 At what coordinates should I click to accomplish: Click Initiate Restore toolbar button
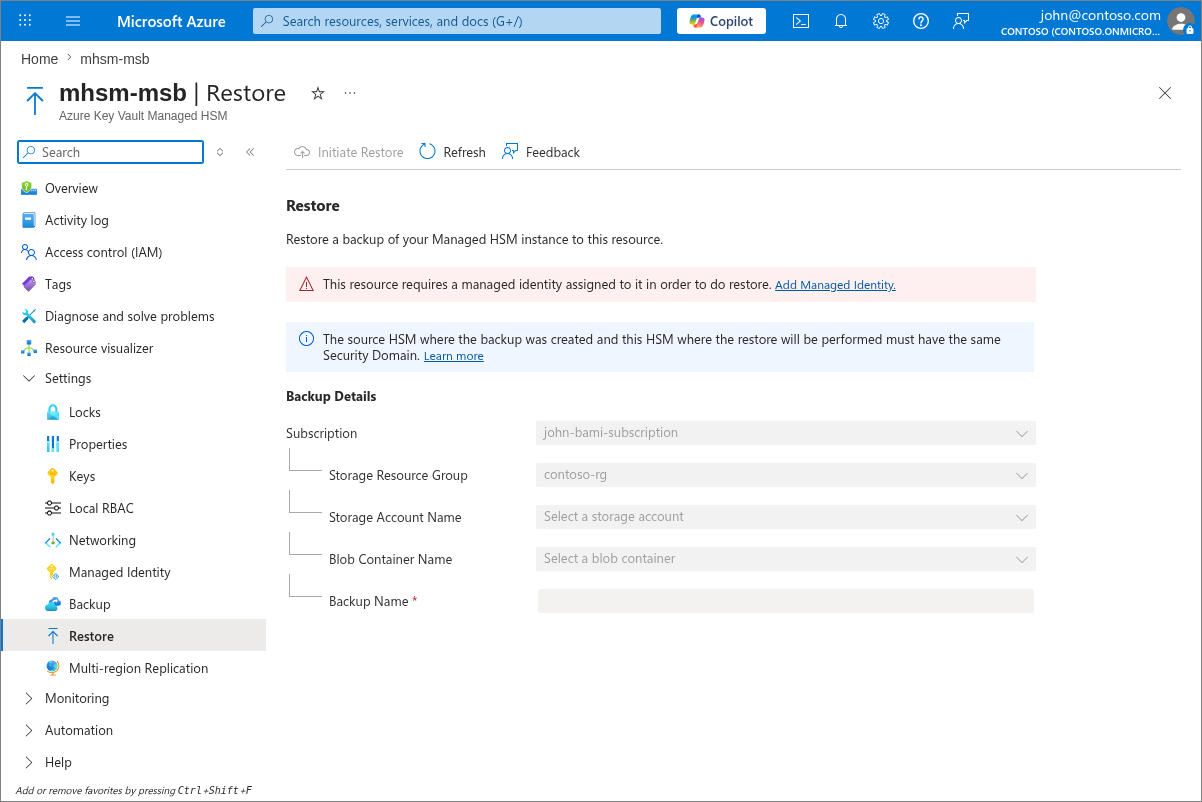click(349, 152)
